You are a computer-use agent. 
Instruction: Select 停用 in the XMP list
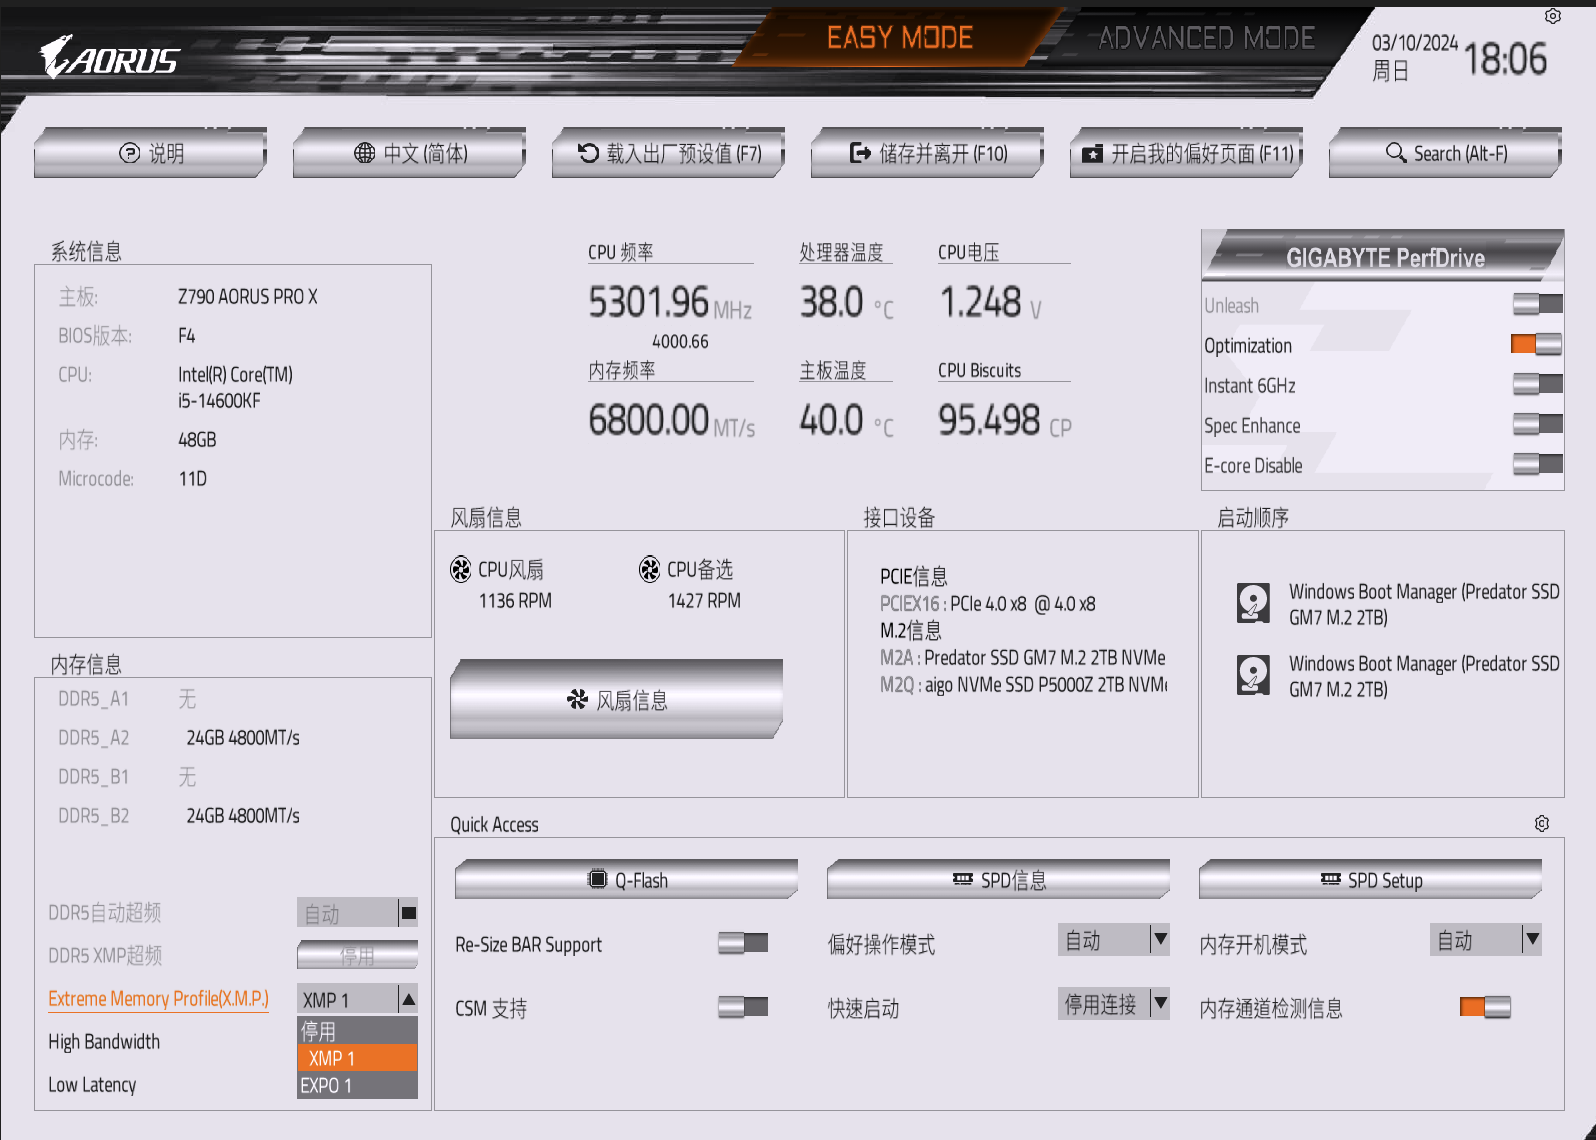(357, 1031)
